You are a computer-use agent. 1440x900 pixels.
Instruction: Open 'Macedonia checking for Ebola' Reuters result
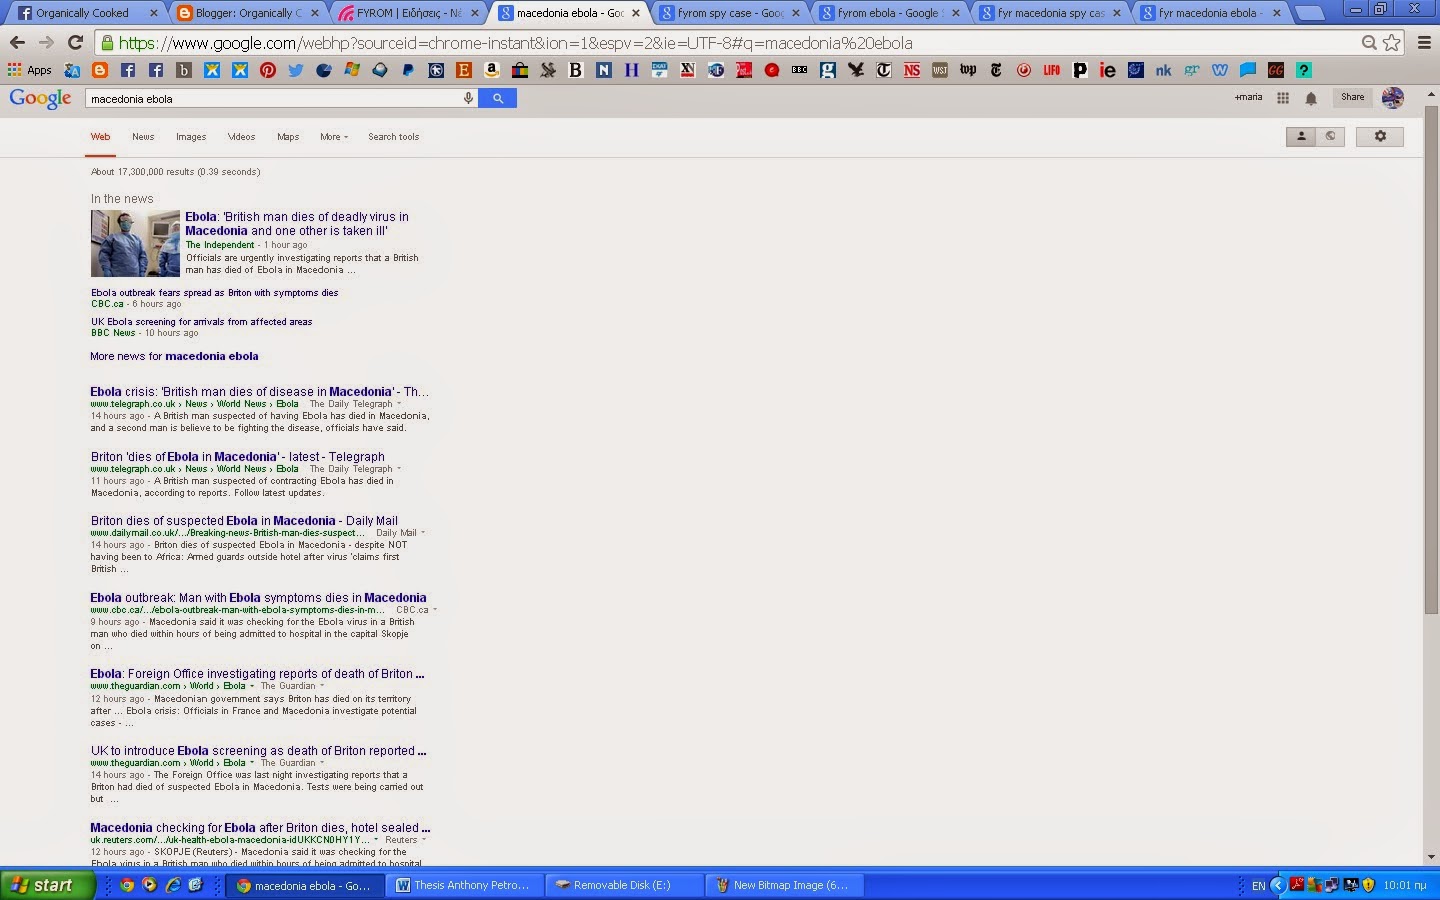260,827
